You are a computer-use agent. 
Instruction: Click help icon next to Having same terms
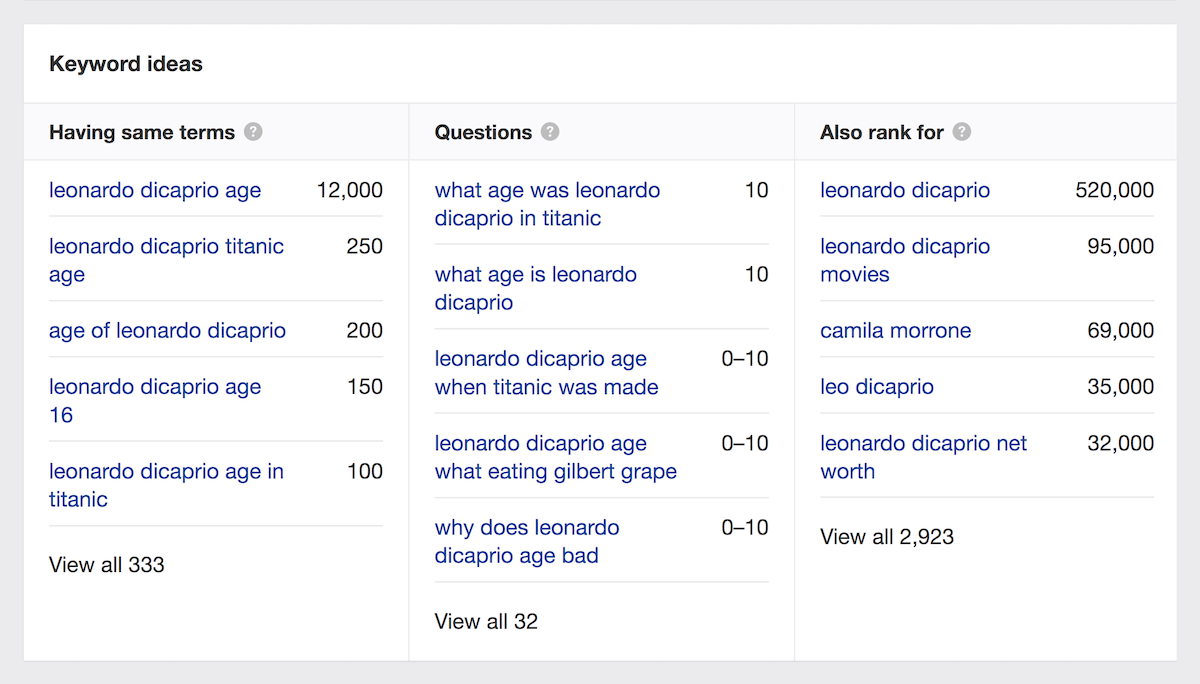(x=253, y=132)
